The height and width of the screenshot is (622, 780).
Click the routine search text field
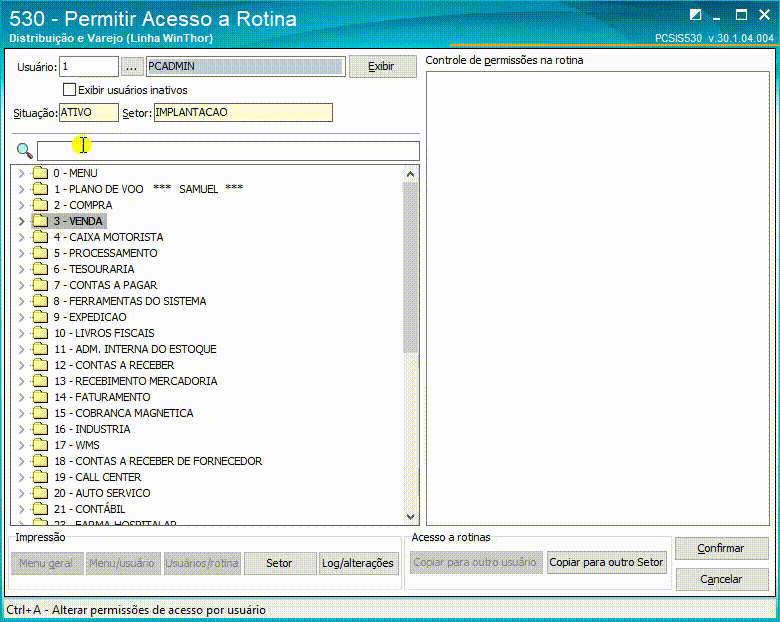pos(228,151)
